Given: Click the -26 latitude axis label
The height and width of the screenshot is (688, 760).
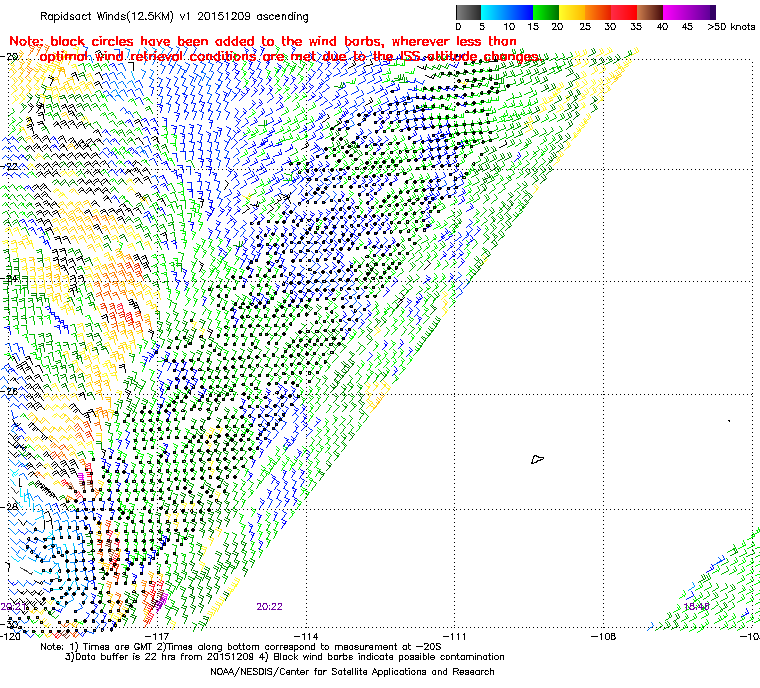Looking at the screenshot, I should 10,391.
